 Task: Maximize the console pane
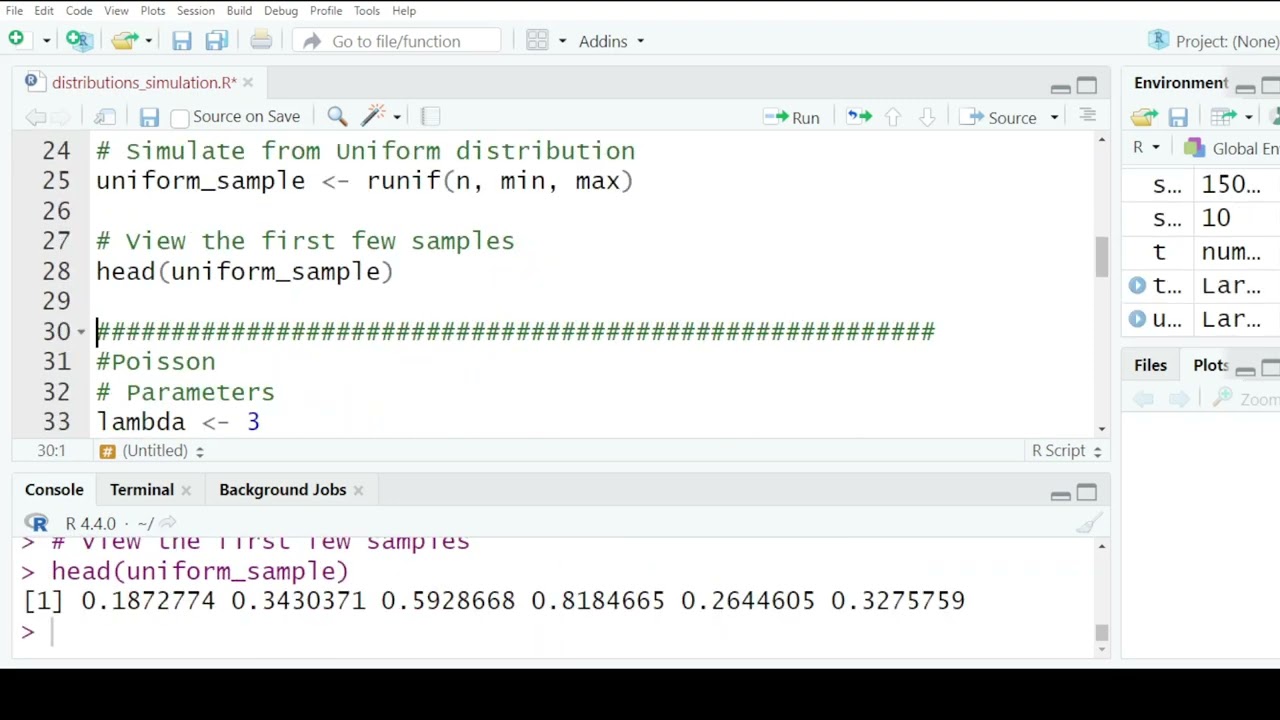1087,493
